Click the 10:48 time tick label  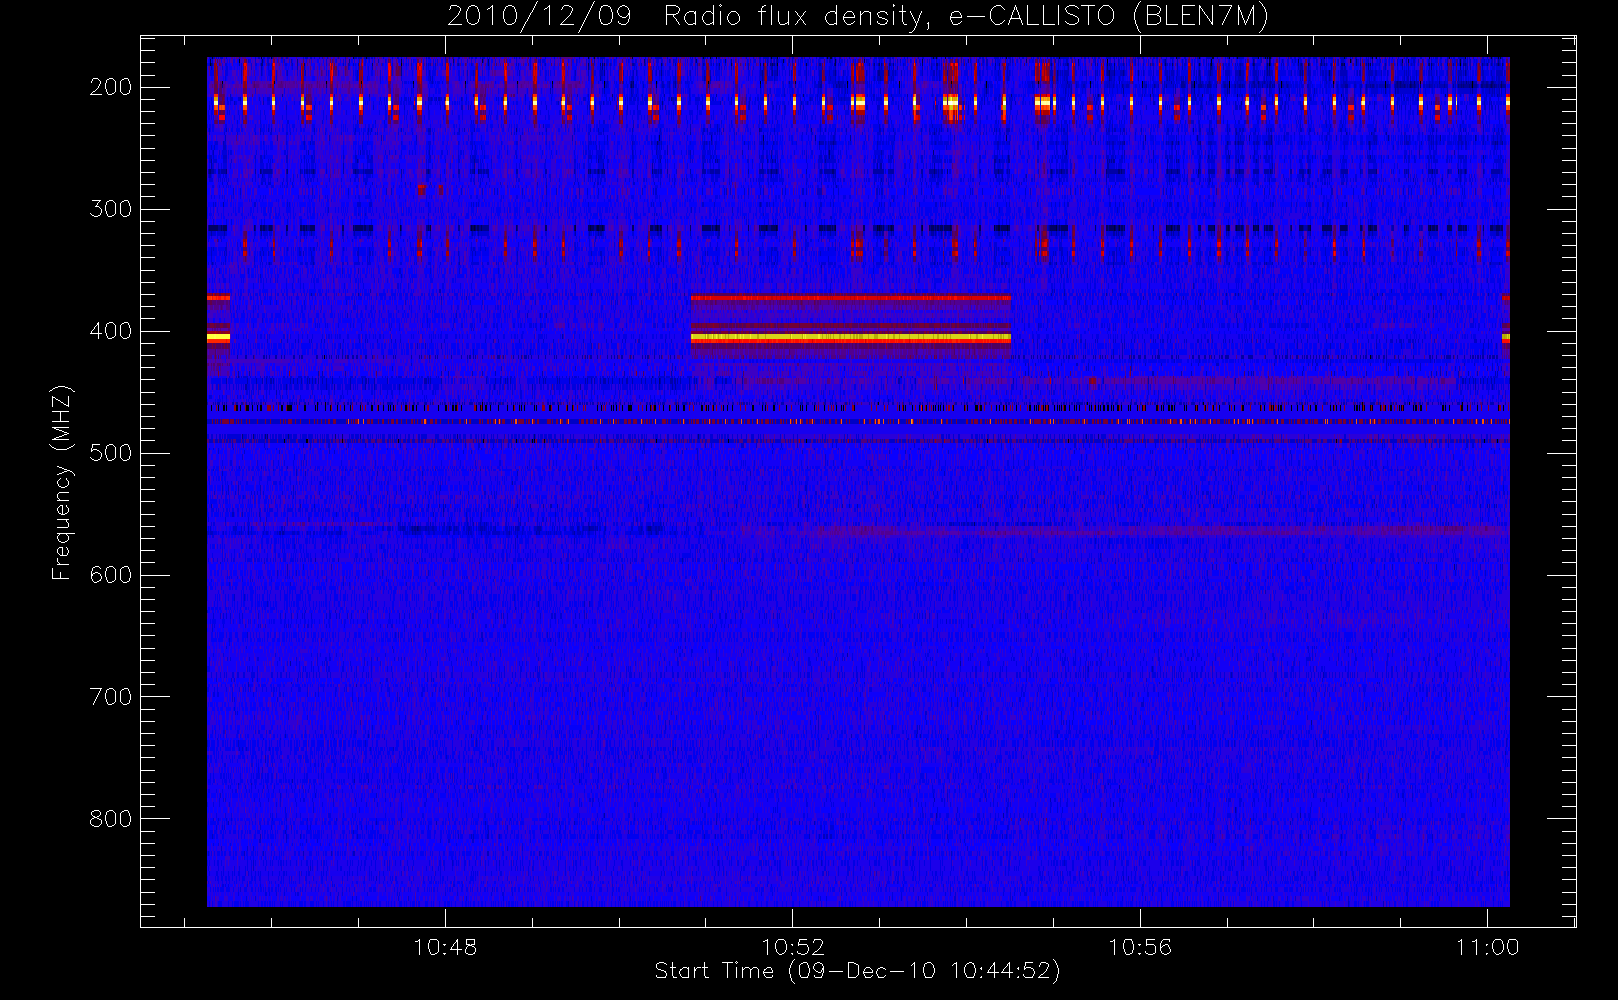(x=445, y=947)
